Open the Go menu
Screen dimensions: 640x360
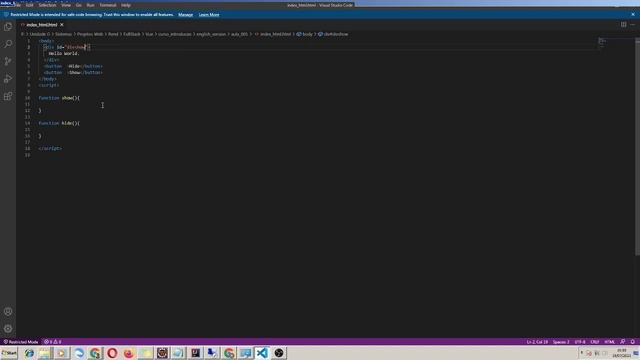pos(79,5)
